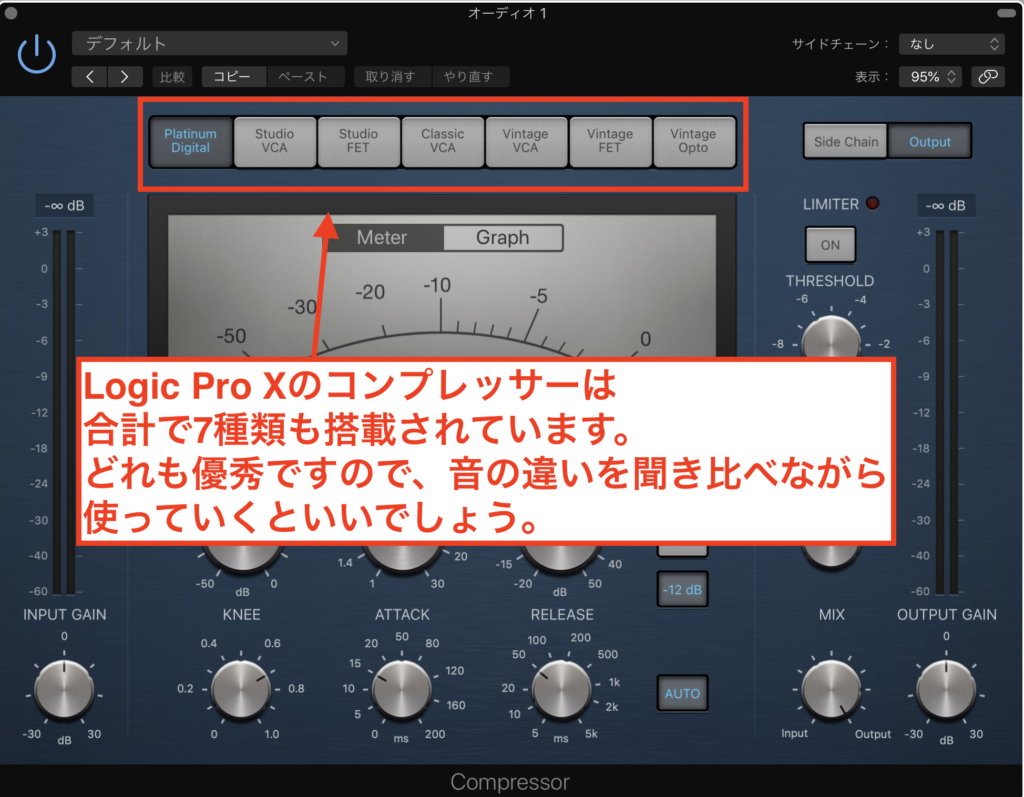Click the コピー button to copy settings
The image size is (1024, 797).
coord(233,76)
